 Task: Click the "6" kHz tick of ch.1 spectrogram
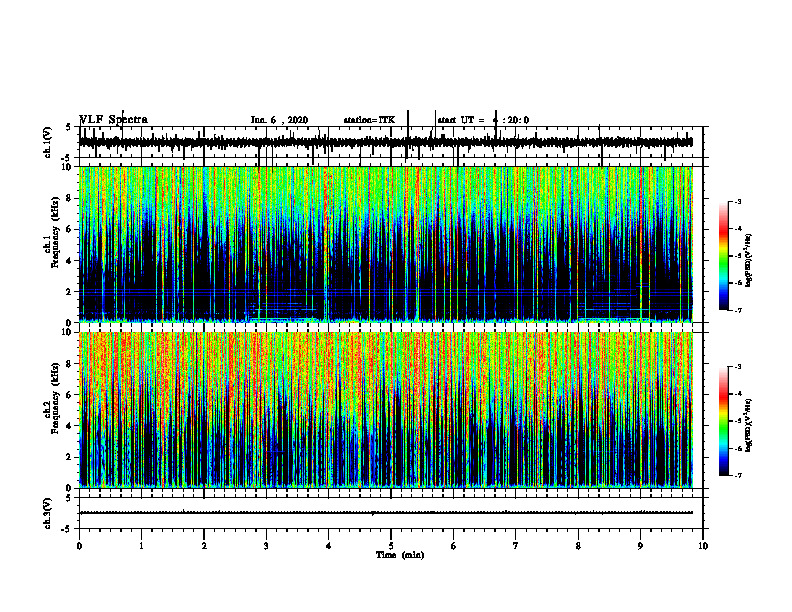click(x=70, y=230)
